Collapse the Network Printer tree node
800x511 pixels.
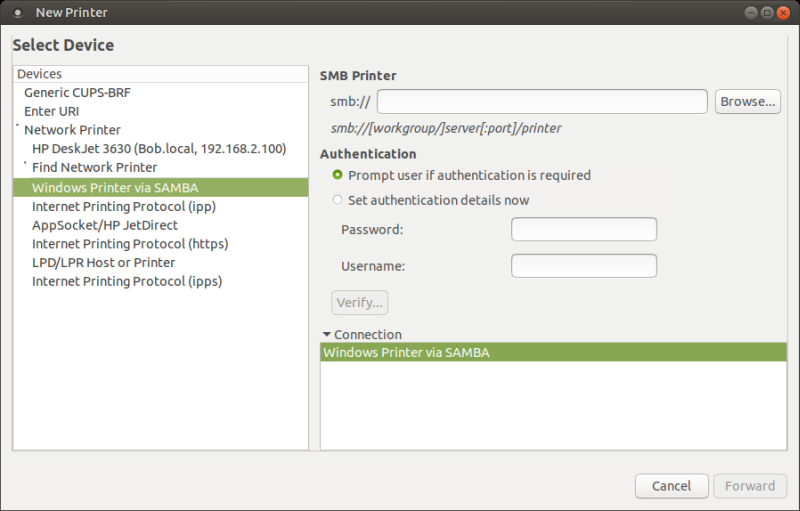18,128
